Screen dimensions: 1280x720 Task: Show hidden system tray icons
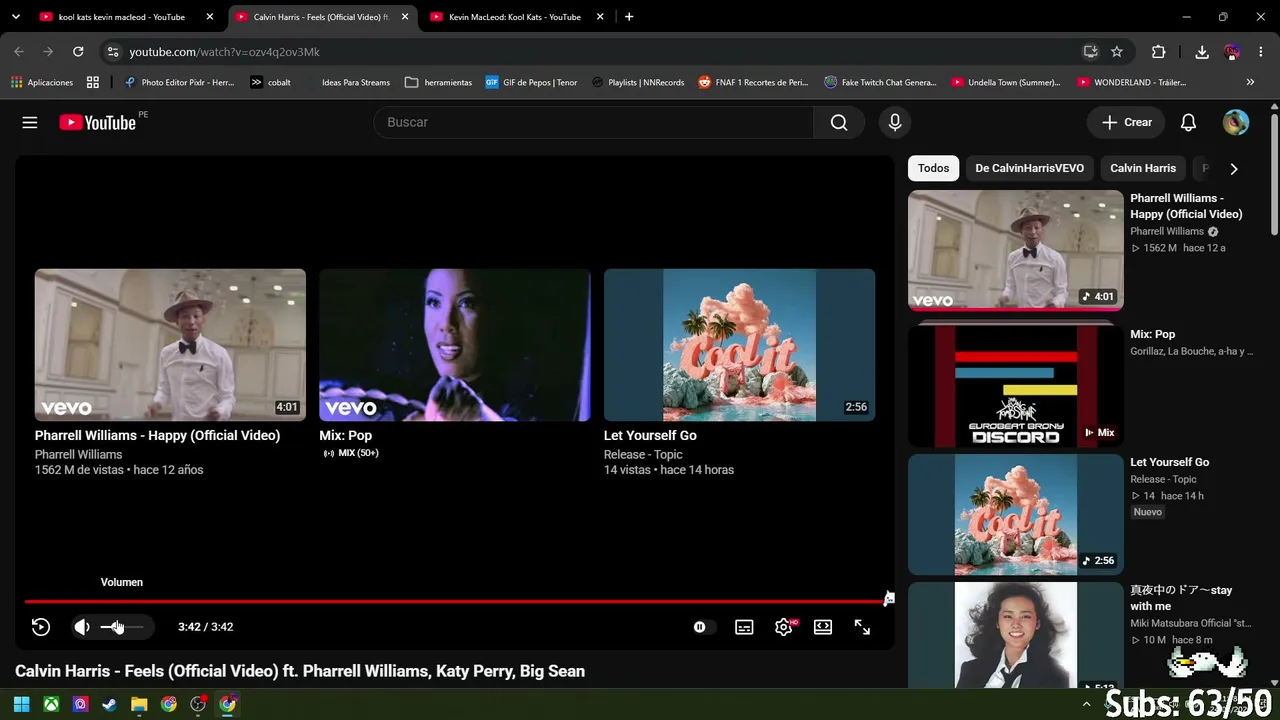click(x=1087, y=704)
